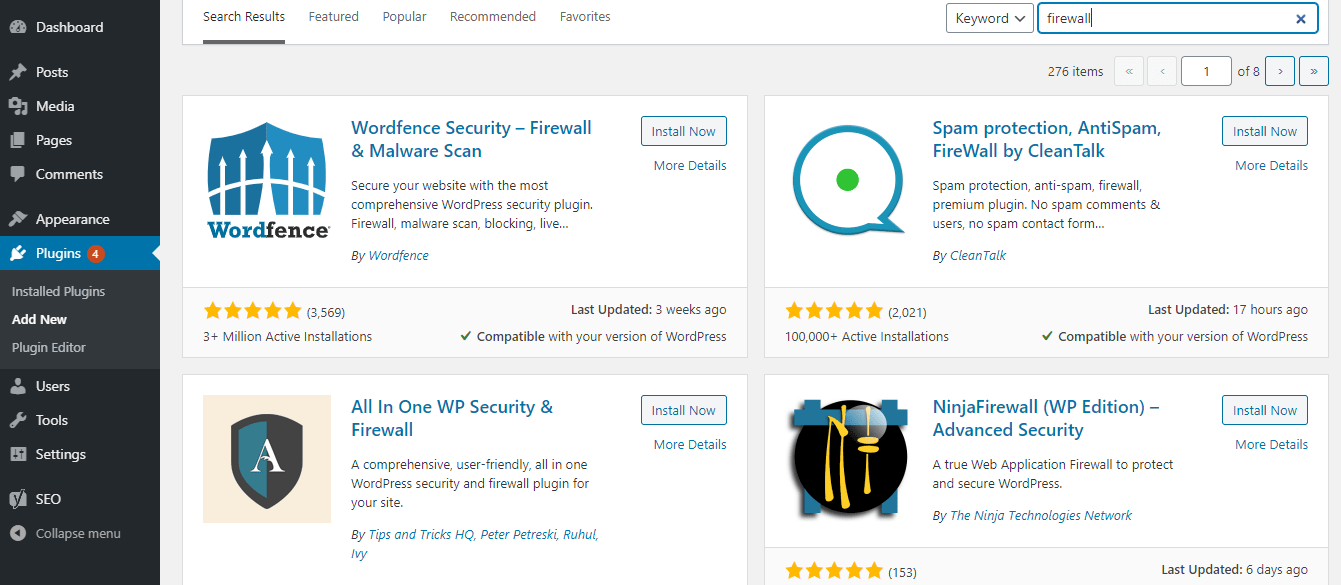1341x585 pixels.
Task: Click The Ninja Technologies Network author link
Action: pyautogui.click(x=1041, y=515)
